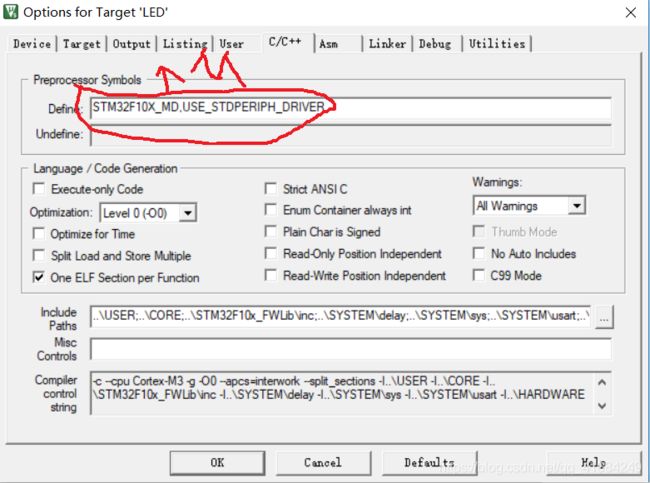650x483 pixels.
Task: Switch to the Linker tab
Action: 386,44
